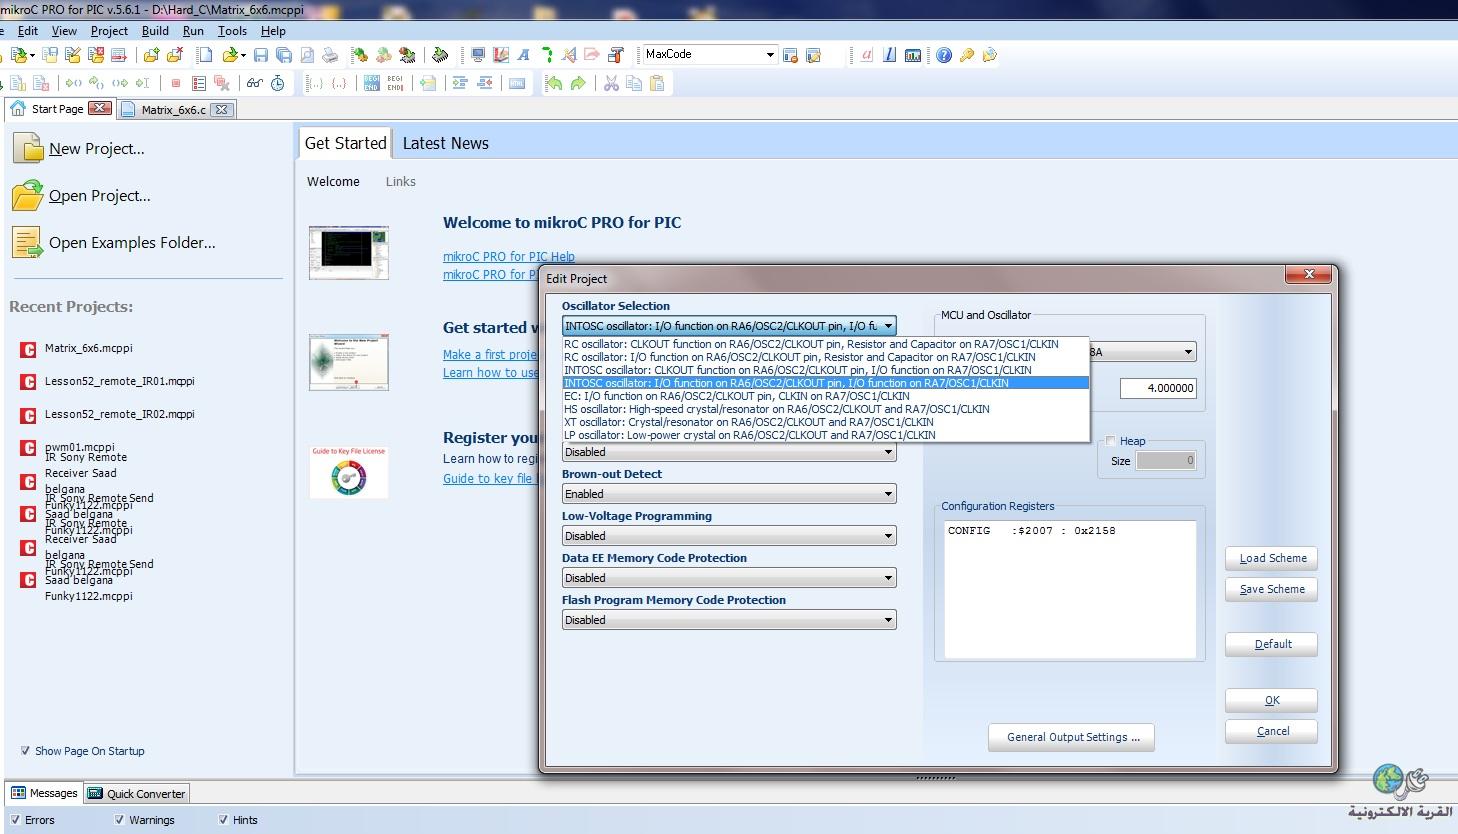Click the Build project icon
The image size is (1458, 834).
pos(360,55)
